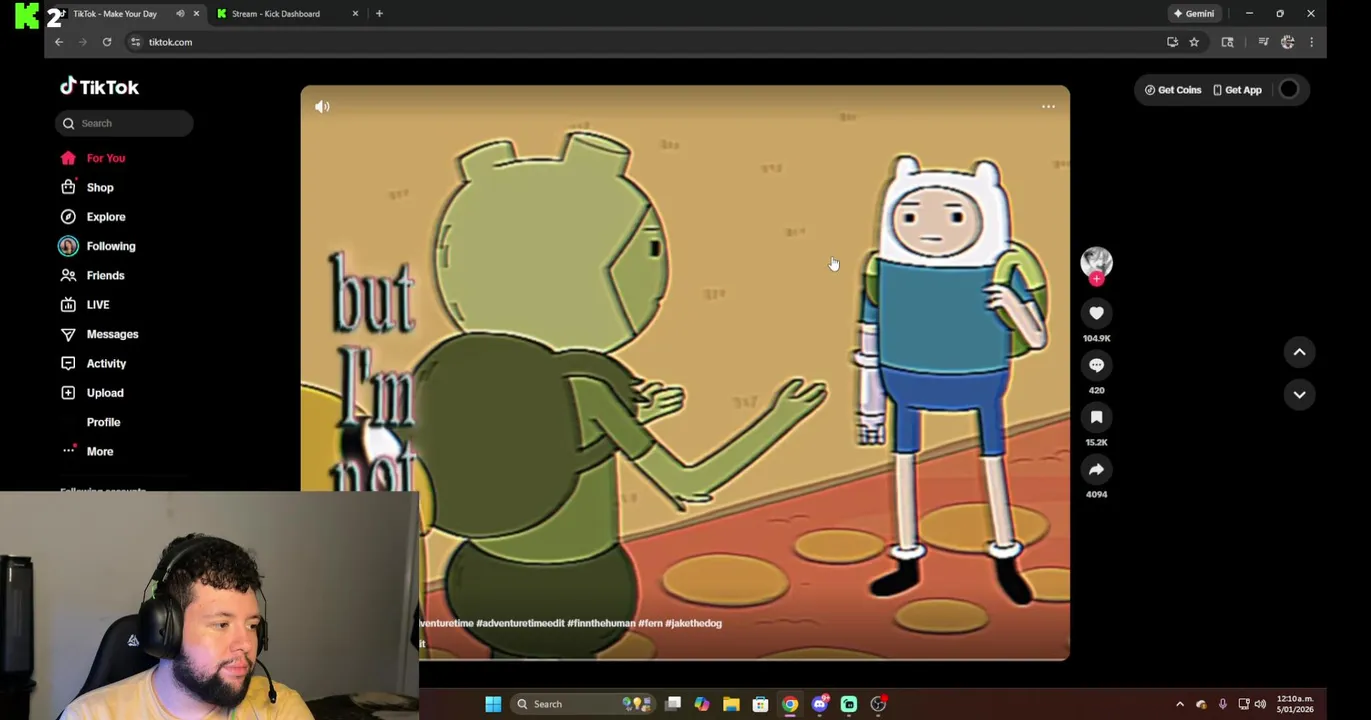Close the TikTok browser tab

point(196,14)
